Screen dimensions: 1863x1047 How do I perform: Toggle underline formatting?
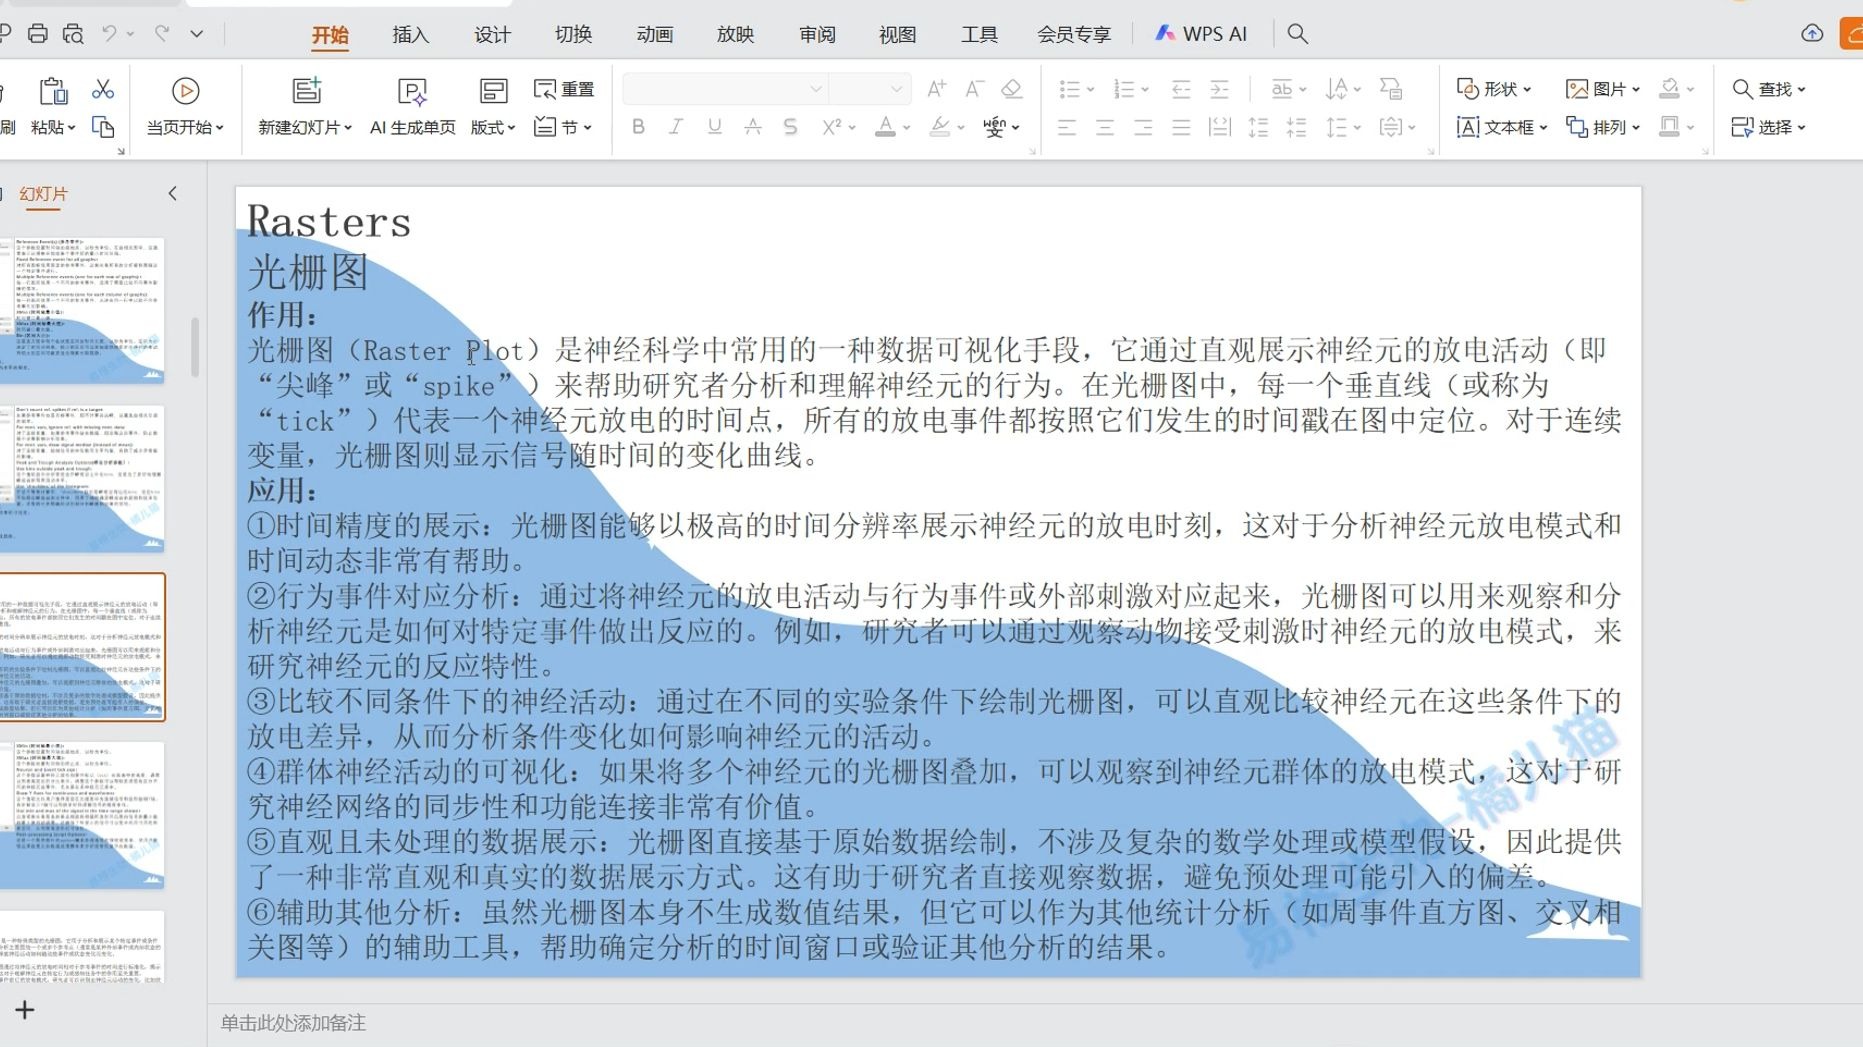coord(714,127)
